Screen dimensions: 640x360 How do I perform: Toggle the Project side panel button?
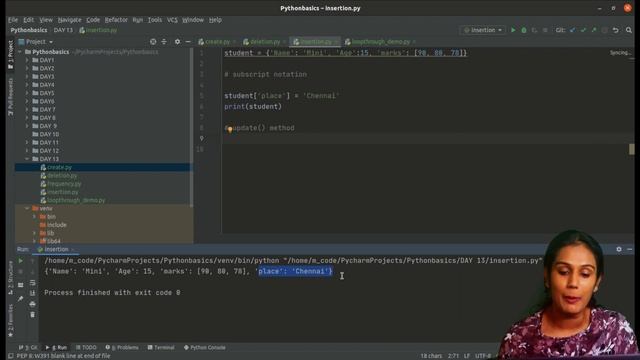coord(11,54)
